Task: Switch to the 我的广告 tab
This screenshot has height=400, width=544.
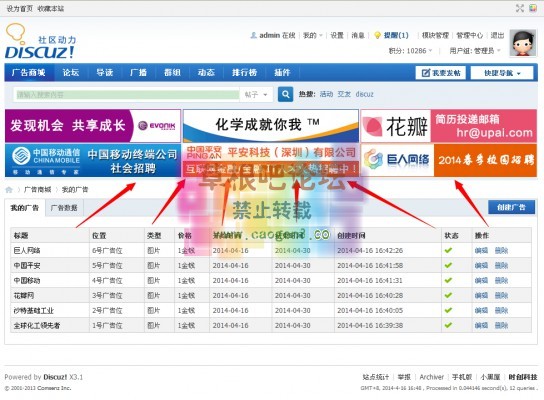Action: (x=25, y=208)
